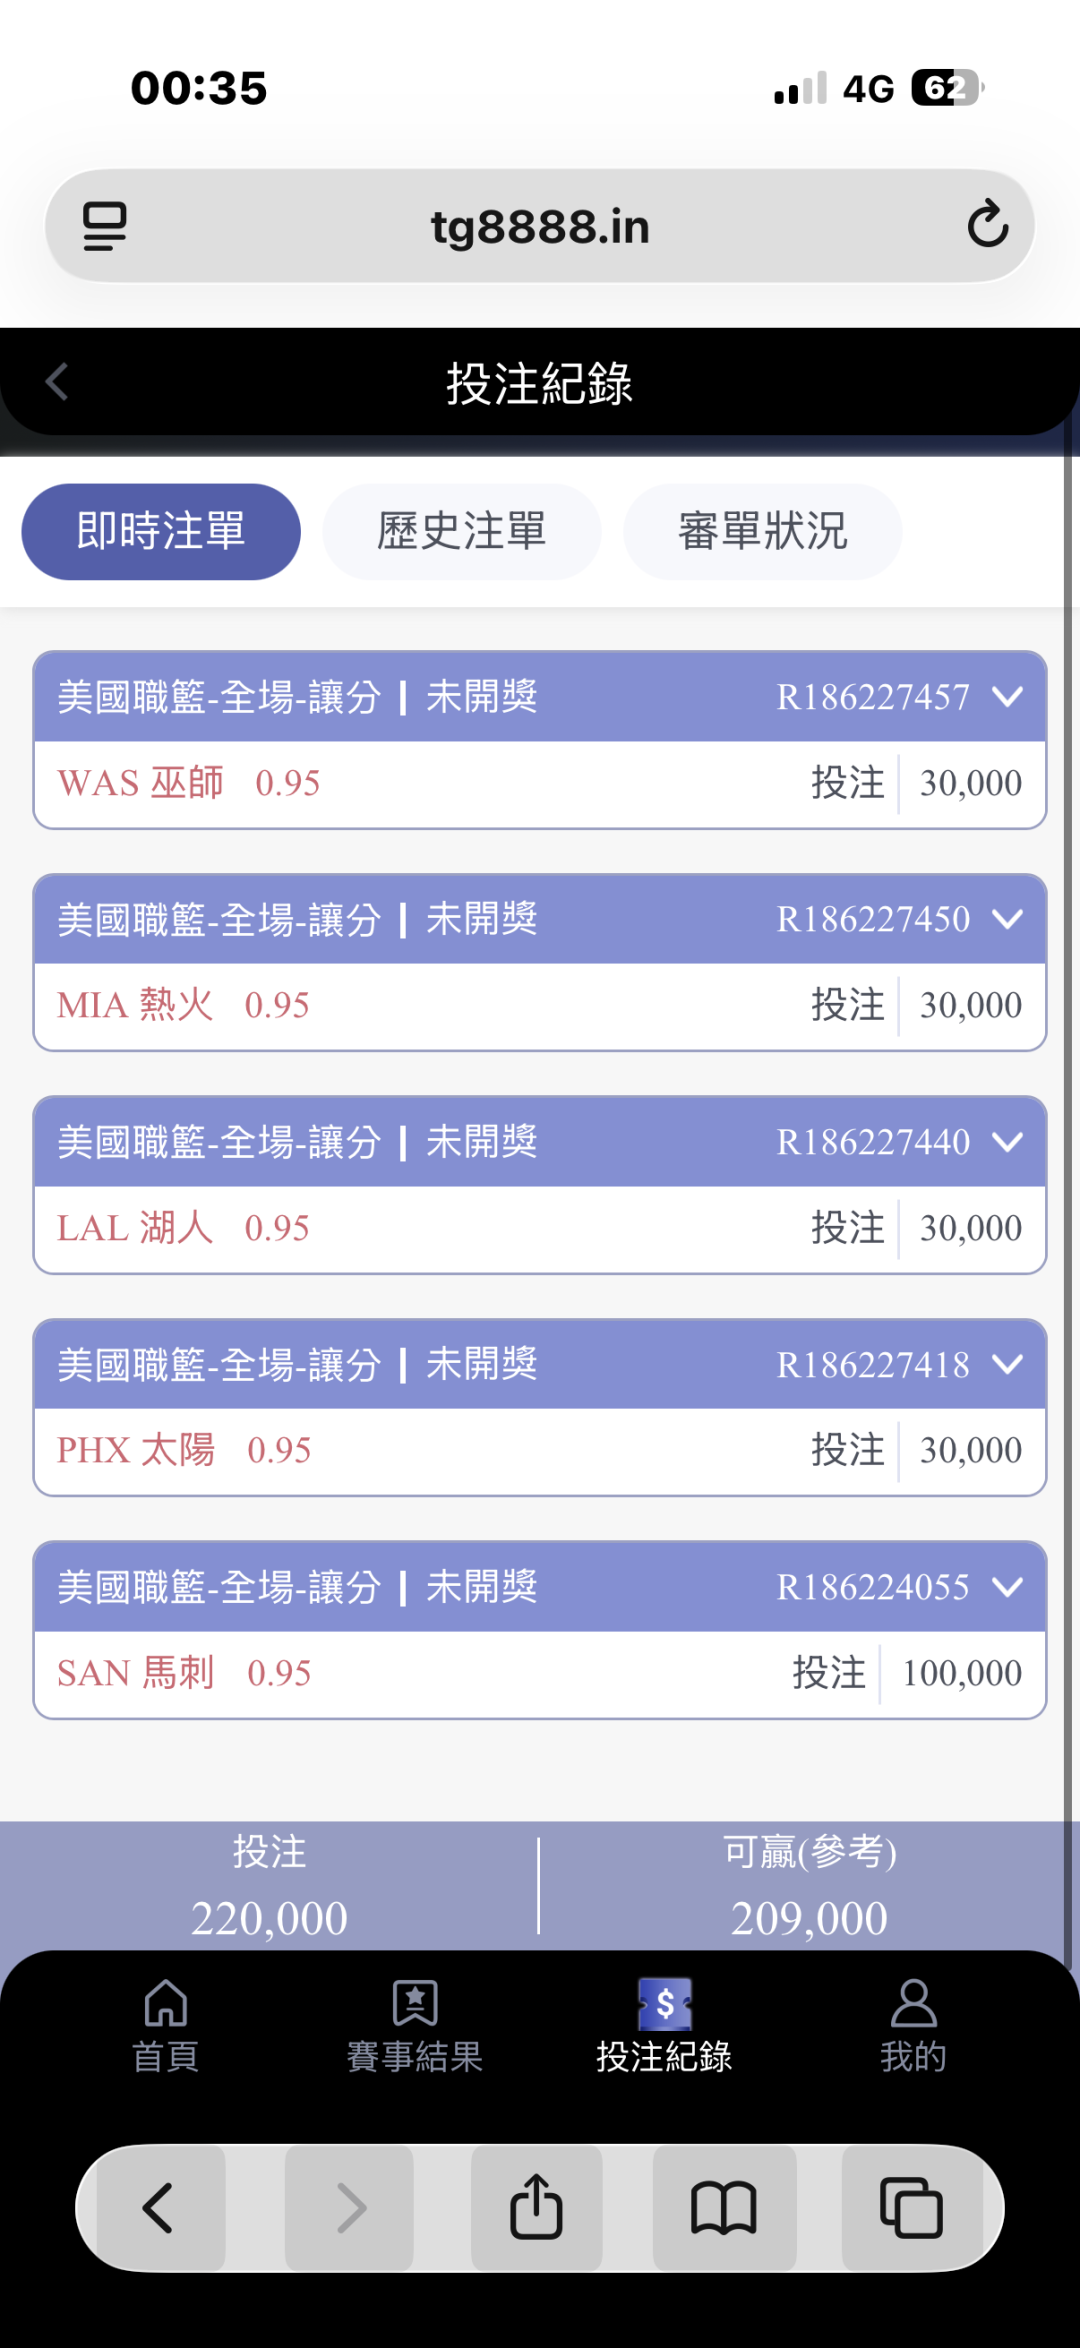Tap the tg8888.in address field
Viewport: 1080px width, 2348px height.
[540, 227]
